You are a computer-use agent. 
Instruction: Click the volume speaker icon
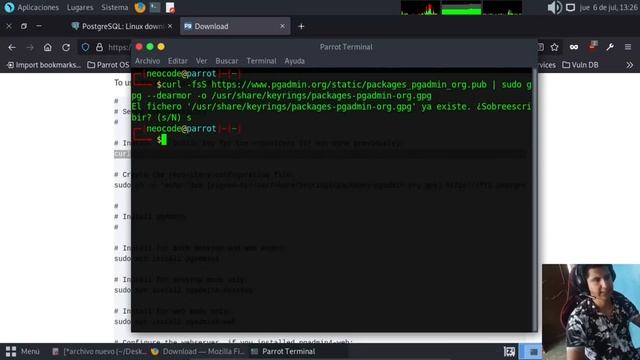click(x=554, y=7)
